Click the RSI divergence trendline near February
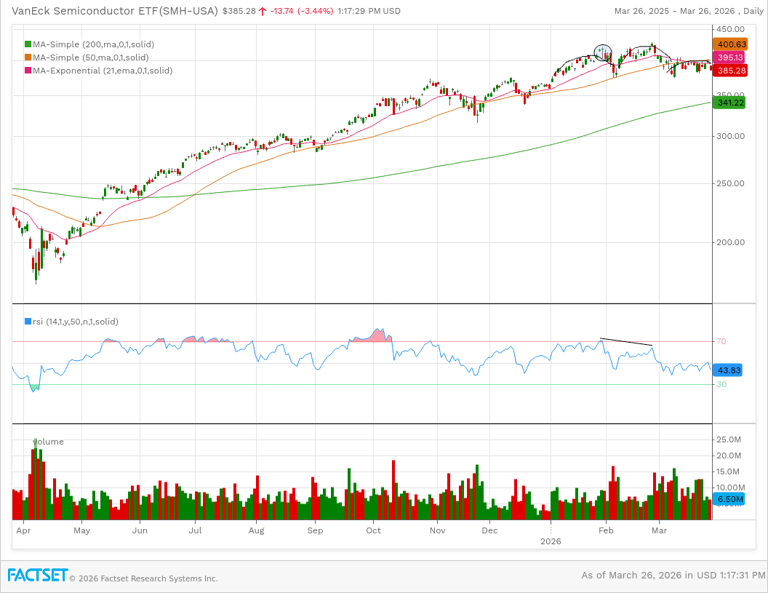The height and width of the screenshot is (593, 768). (x=626, y=342)
